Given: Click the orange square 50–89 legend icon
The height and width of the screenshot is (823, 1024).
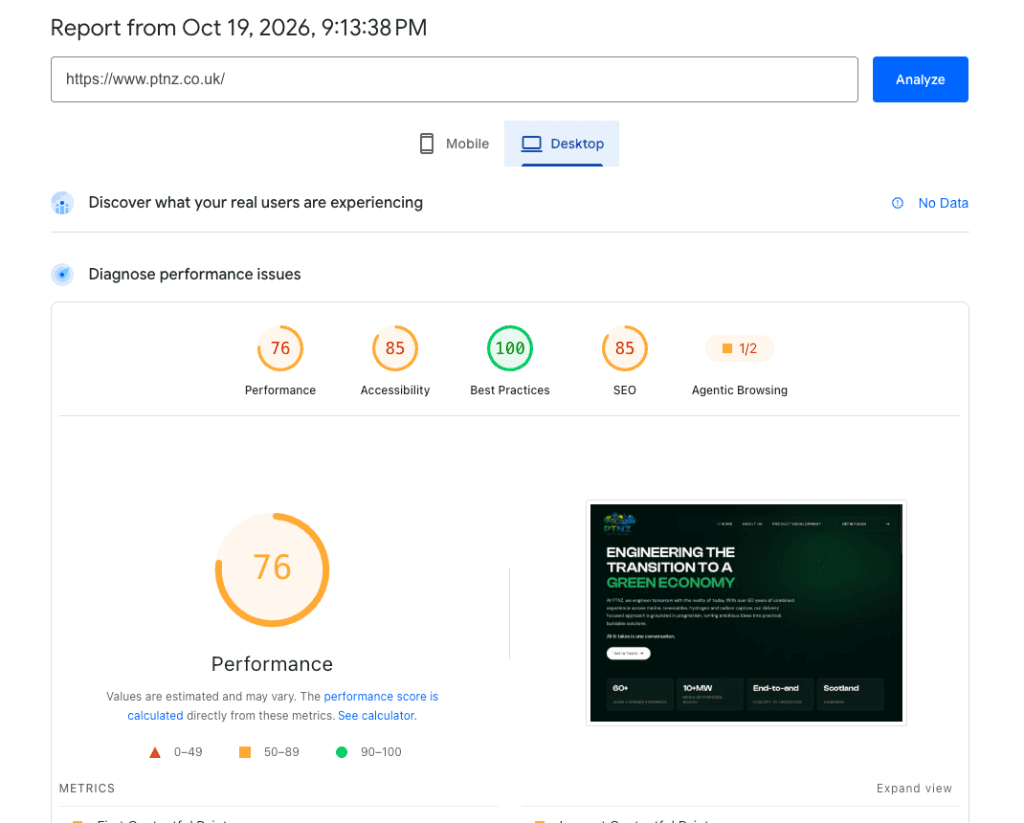Looking at the screenshot, I should [245, 752].
